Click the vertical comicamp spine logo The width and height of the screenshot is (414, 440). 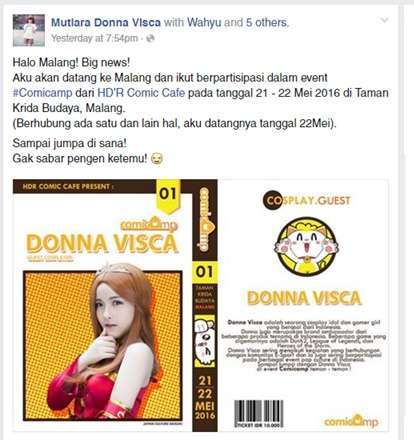click(x=205, y=220)
